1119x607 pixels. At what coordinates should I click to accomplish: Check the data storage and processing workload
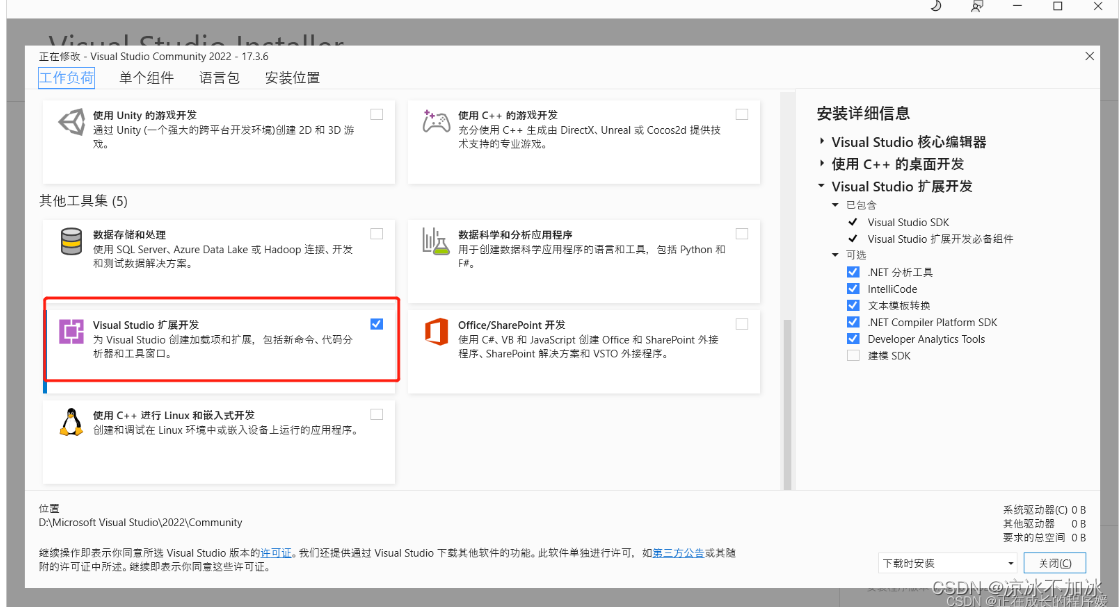pyautogui.click(x=377, y=233)
